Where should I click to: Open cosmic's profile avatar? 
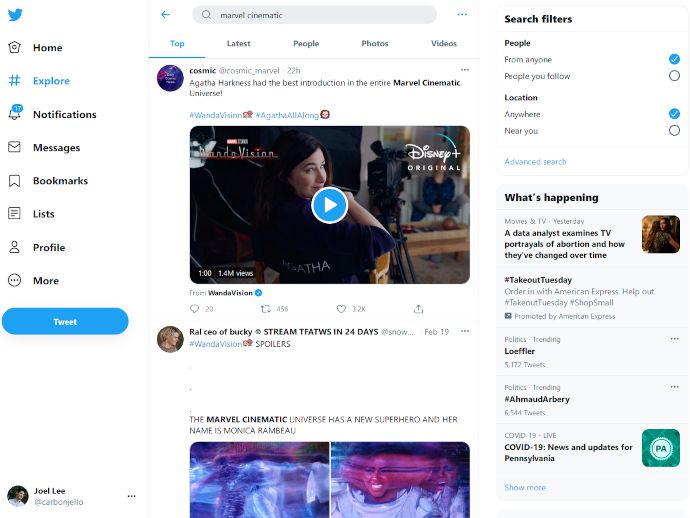click(170, 78)
